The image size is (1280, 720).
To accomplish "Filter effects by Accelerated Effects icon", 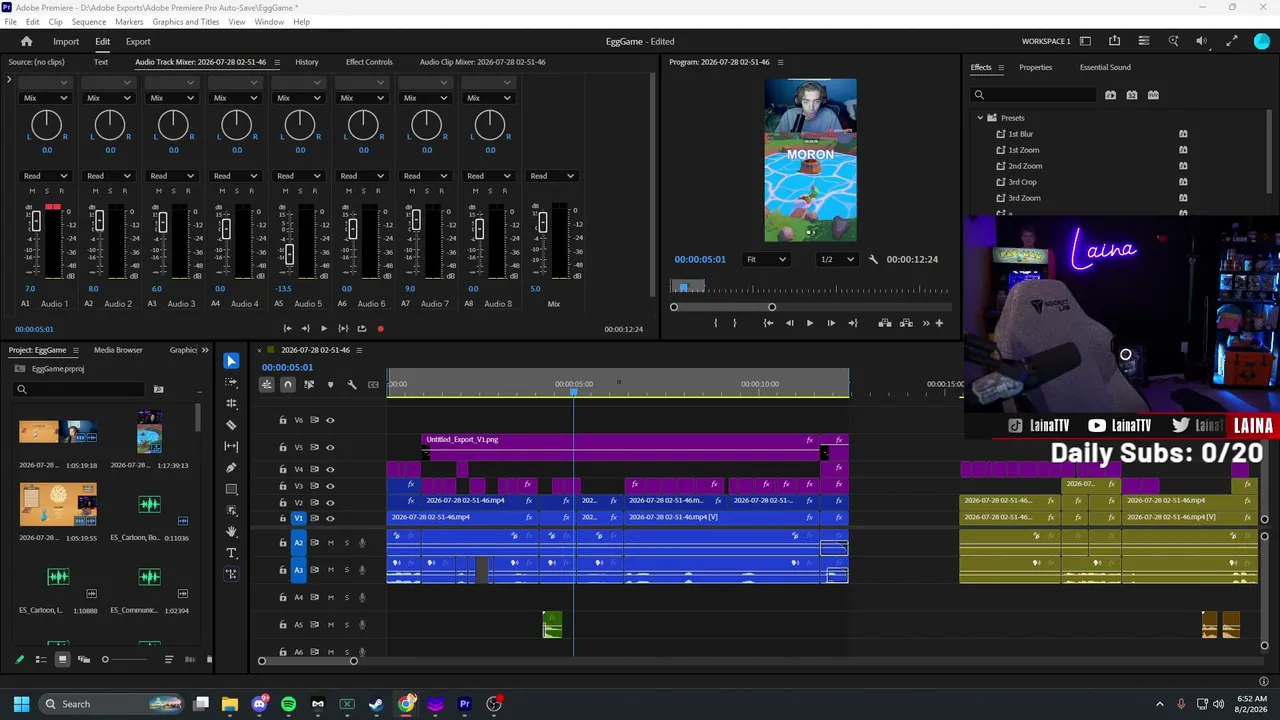I will coord(1110,95).
